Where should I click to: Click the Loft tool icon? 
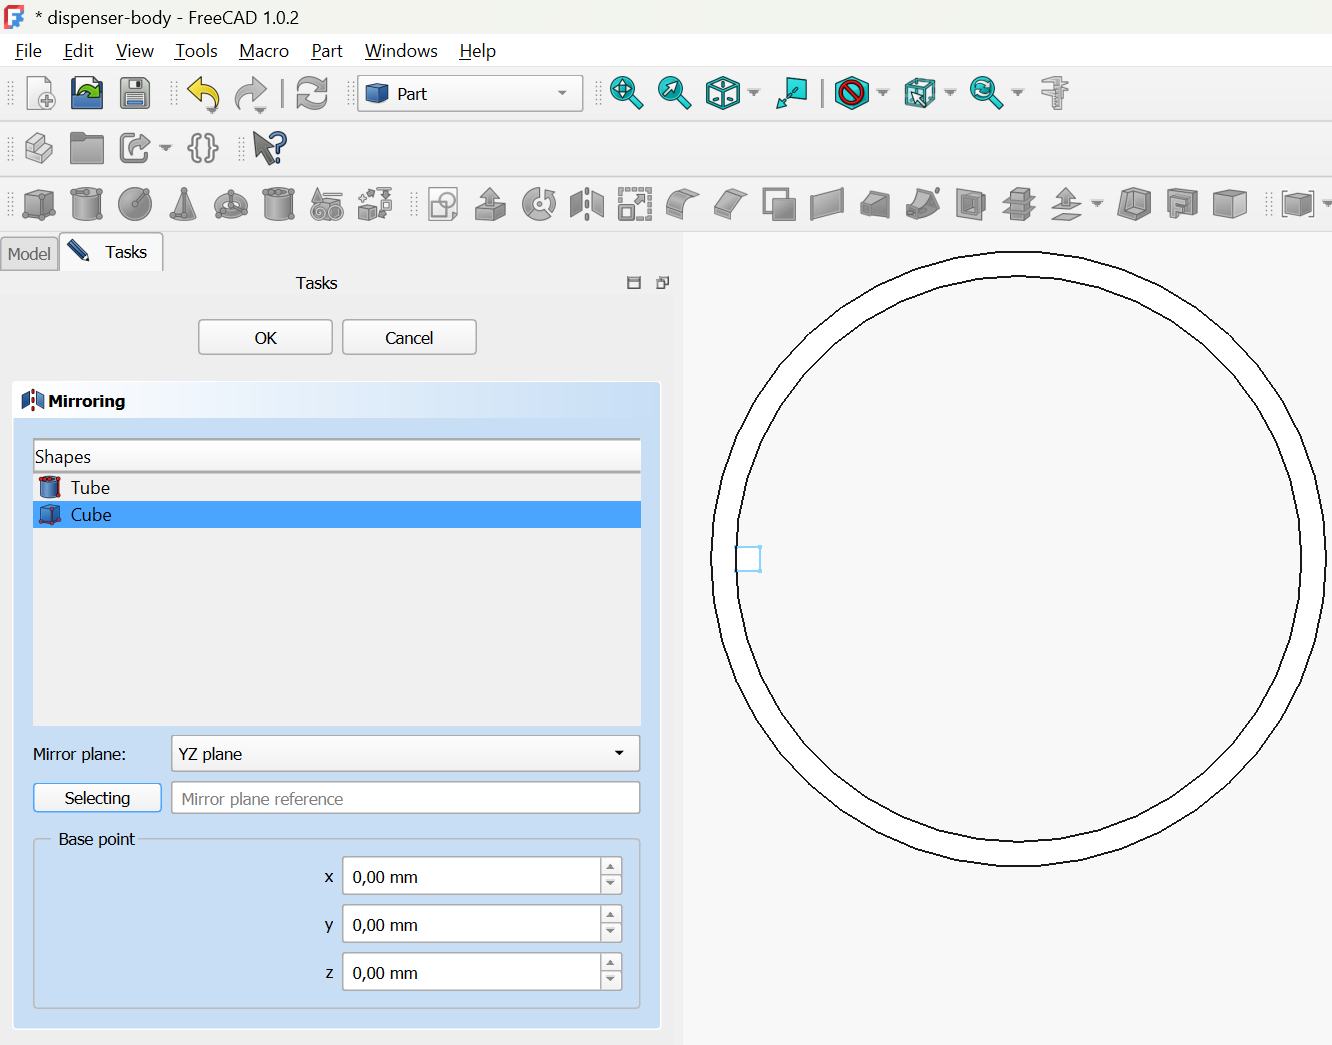coord(875,204)
